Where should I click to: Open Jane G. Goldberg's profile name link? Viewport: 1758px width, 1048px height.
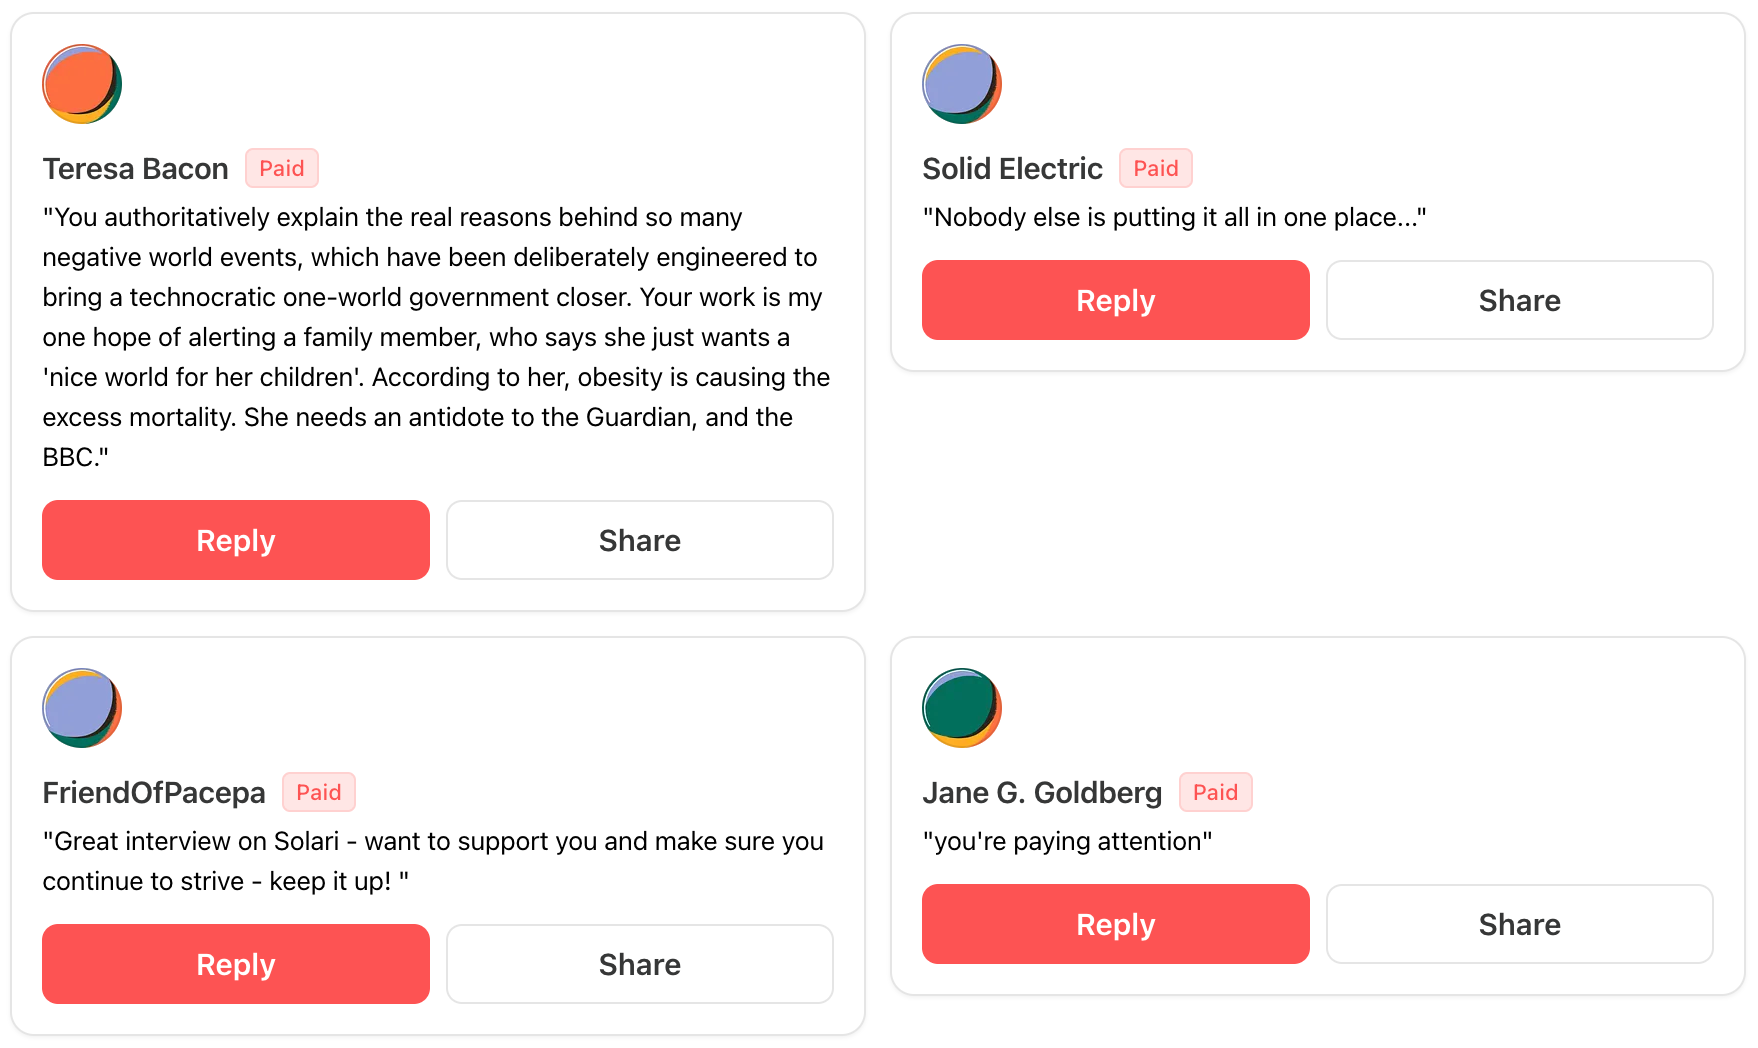[x=1042, y=793]
